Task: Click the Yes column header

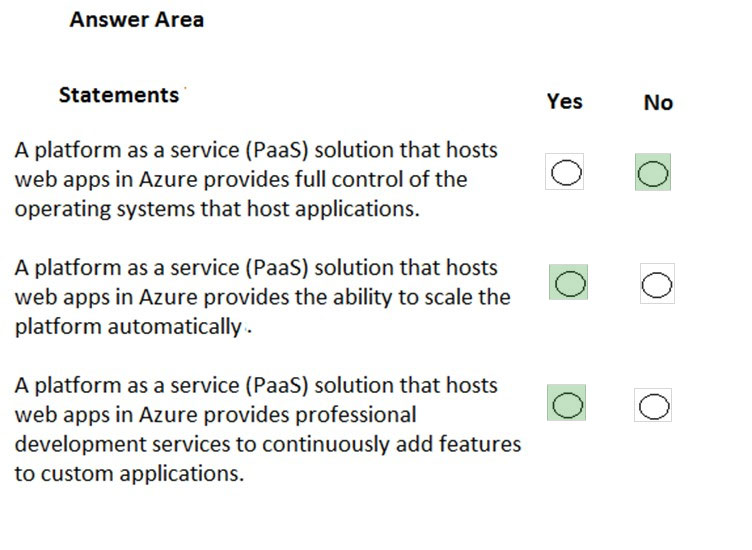Action: 564,101
